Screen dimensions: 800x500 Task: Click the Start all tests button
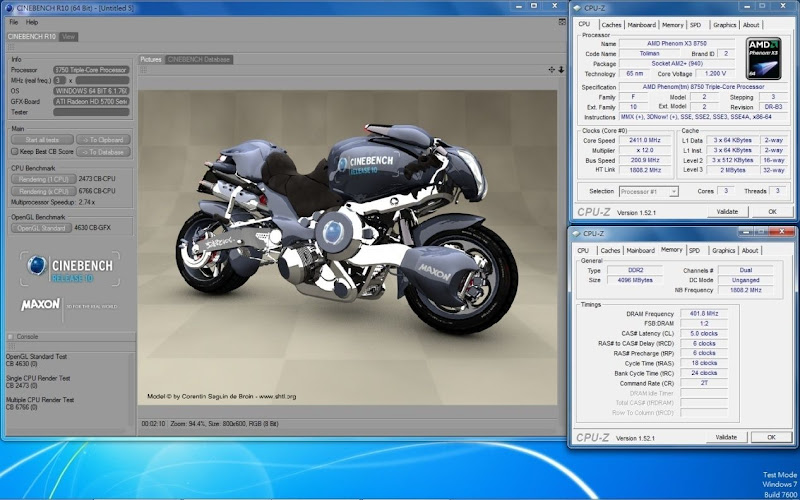pyautogui.click(x=42, y=140)
